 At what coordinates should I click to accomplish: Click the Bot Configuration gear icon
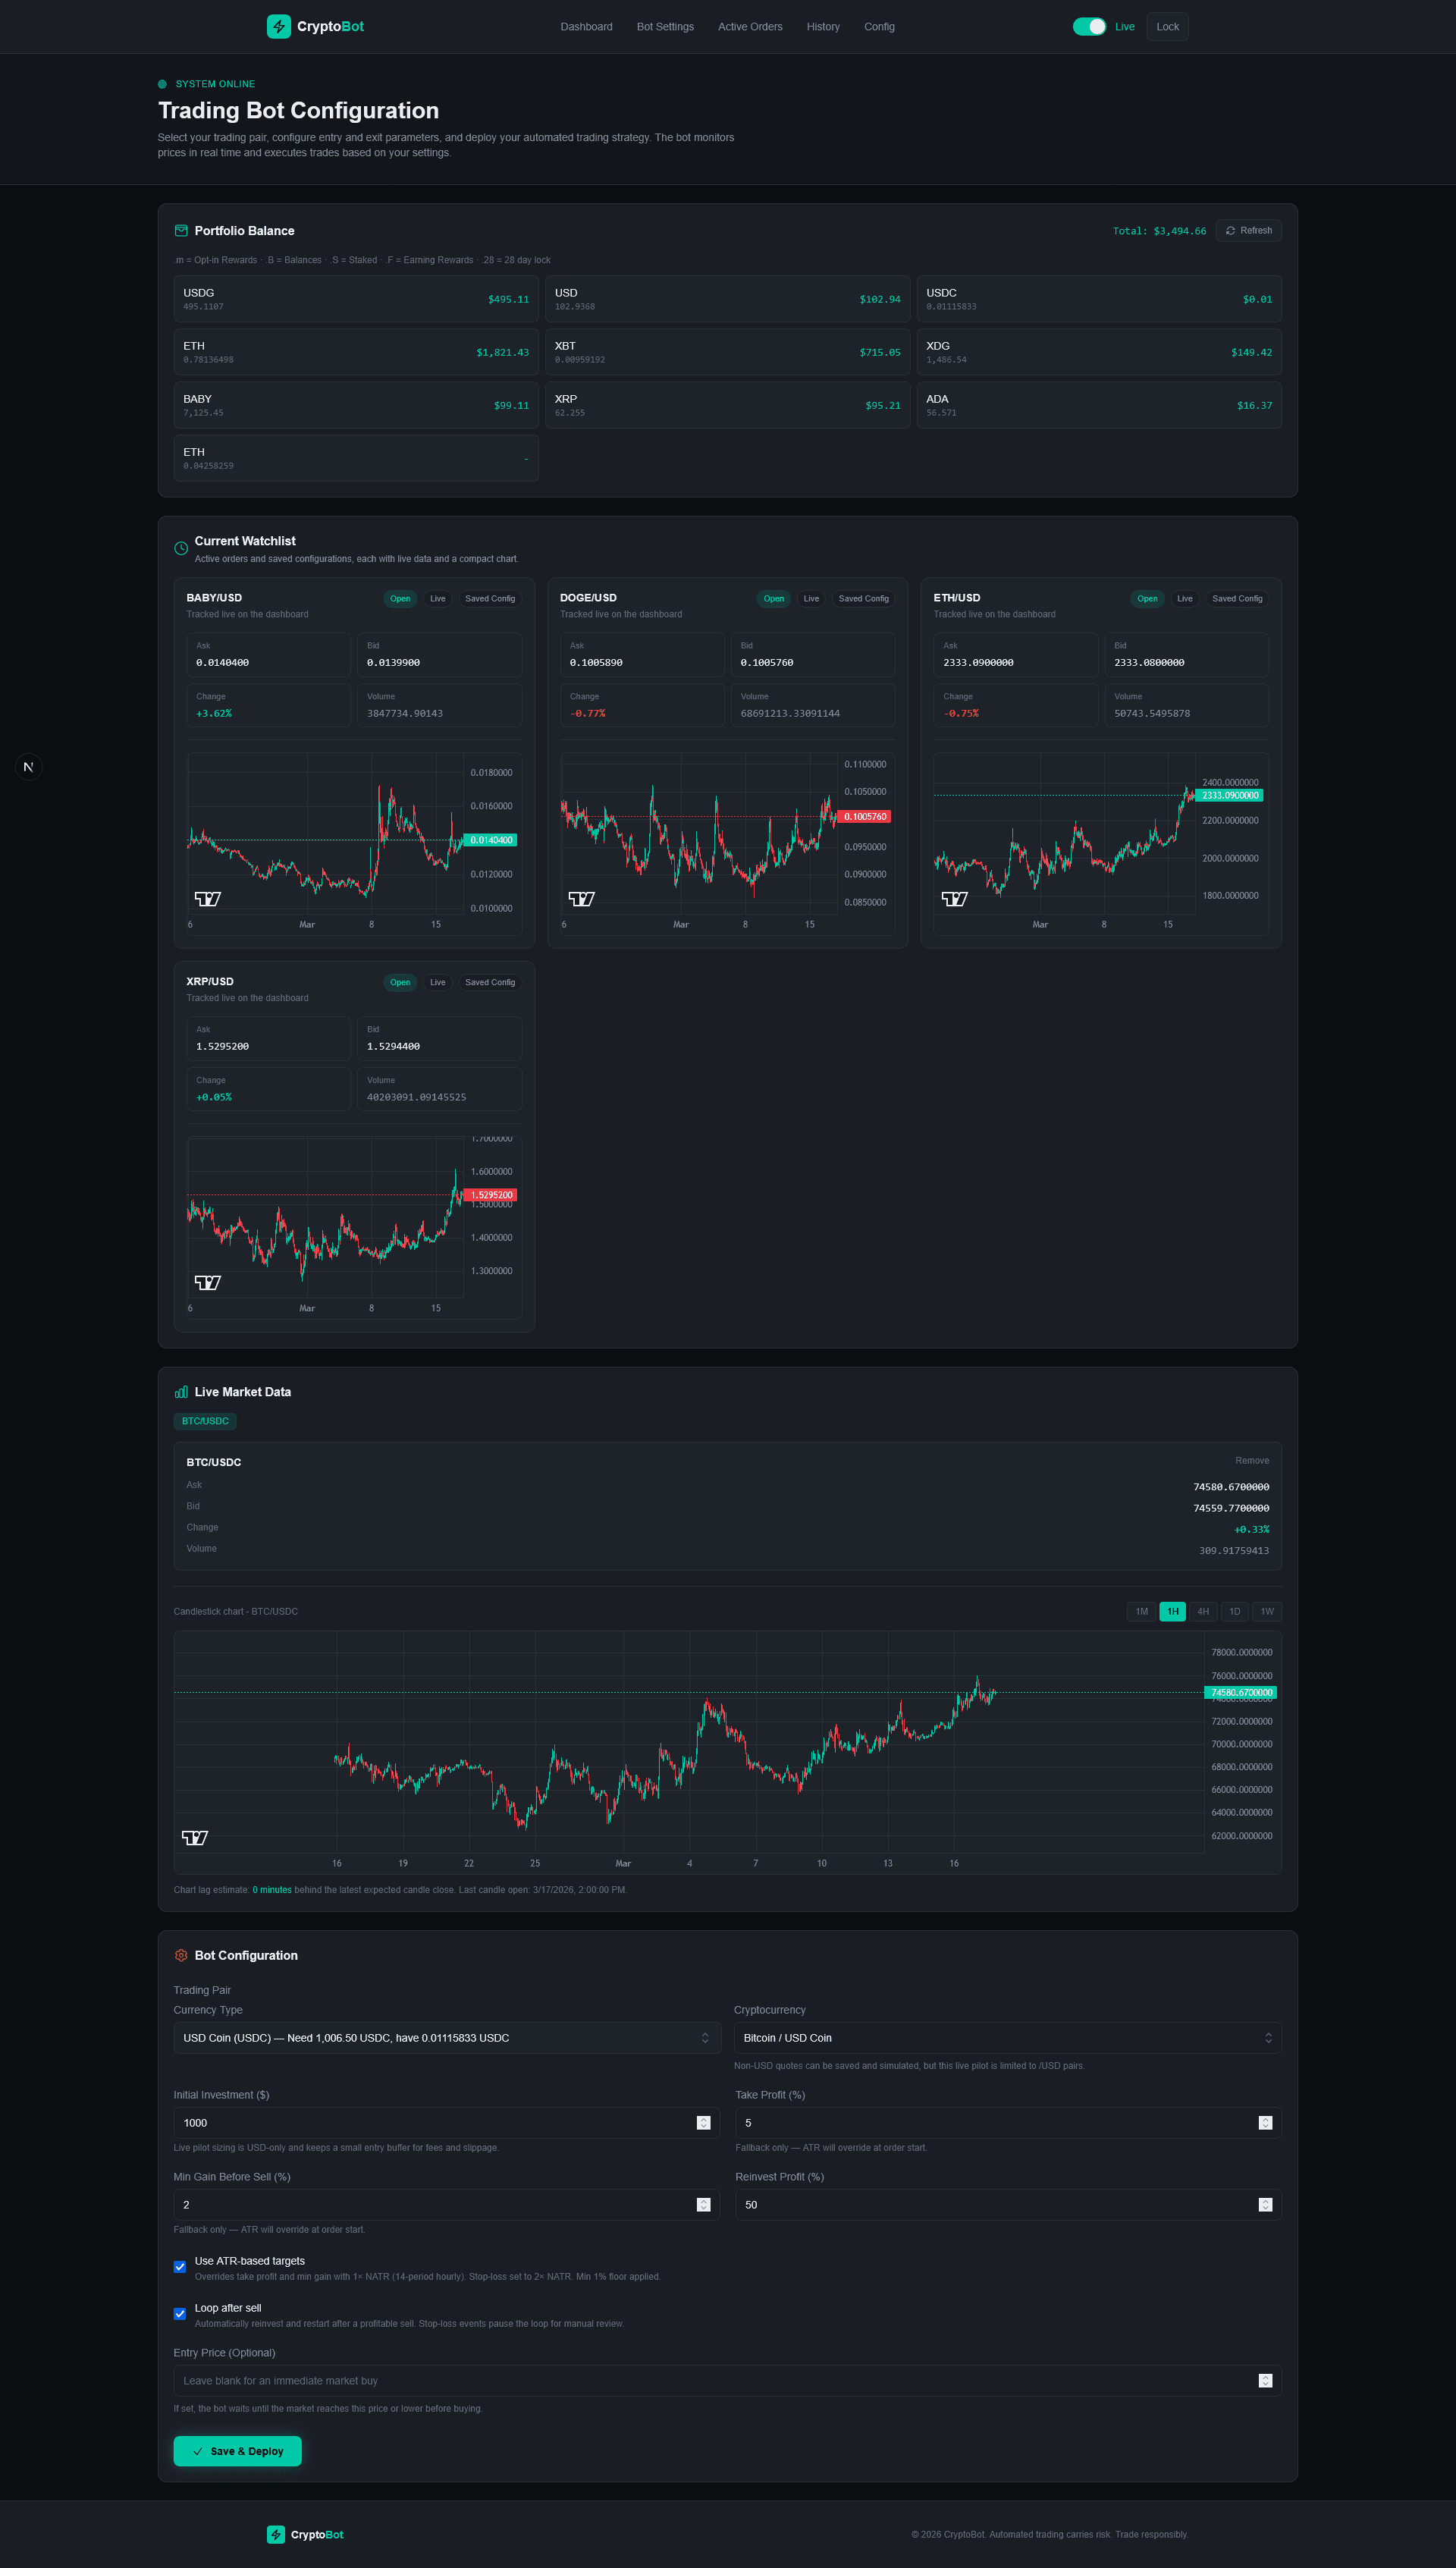click(x=181, y=1956)
